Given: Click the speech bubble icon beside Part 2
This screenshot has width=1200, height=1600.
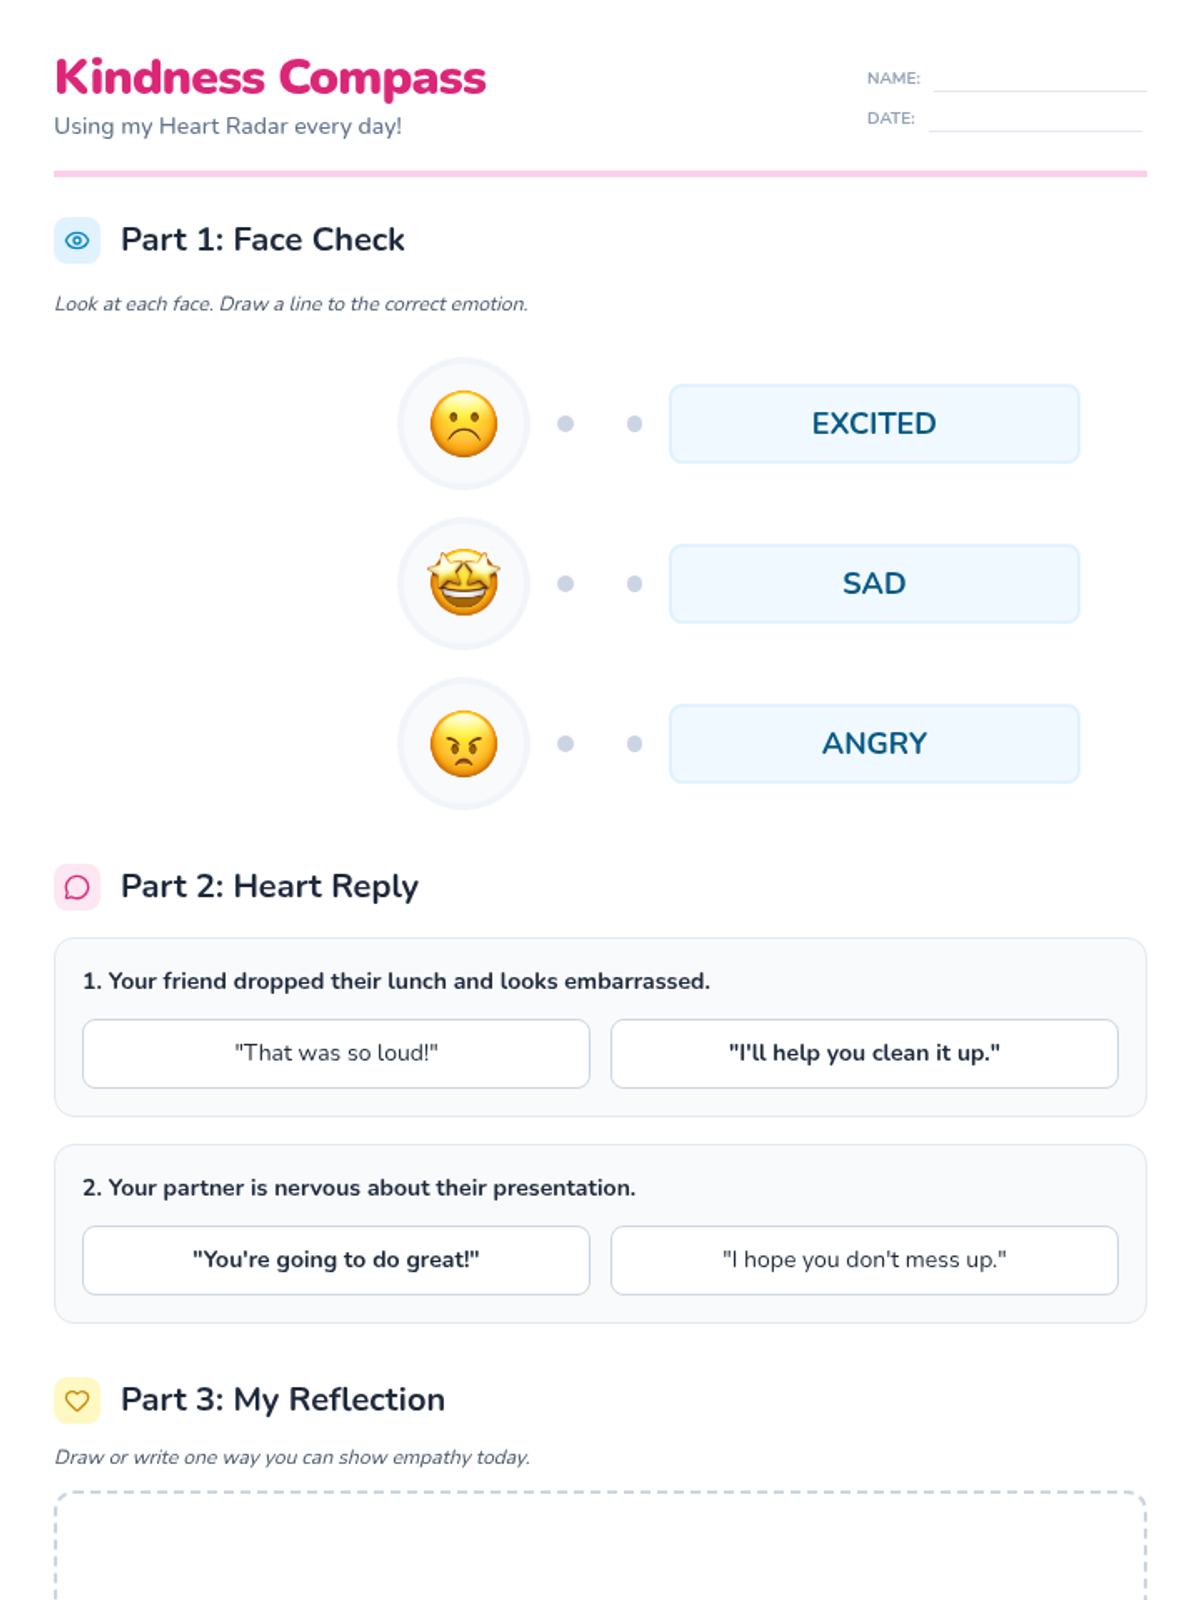Looking at the screenshot, I should (77, 887).
